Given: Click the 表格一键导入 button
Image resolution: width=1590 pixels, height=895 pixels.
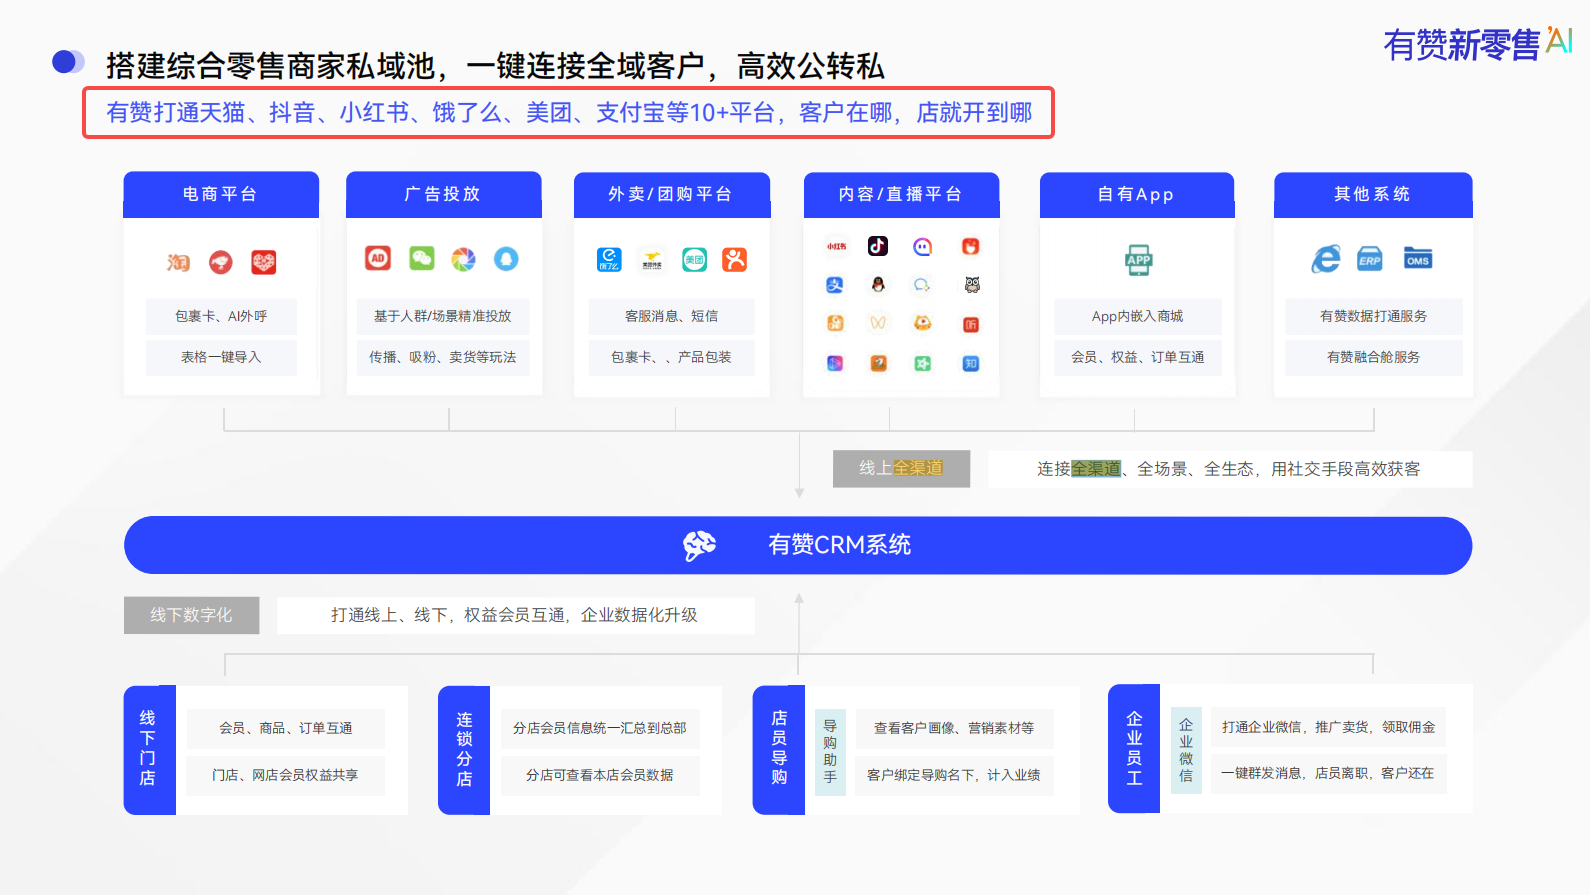Looking at the screenshot, I should pyautogui.click(x=221, y=357).
